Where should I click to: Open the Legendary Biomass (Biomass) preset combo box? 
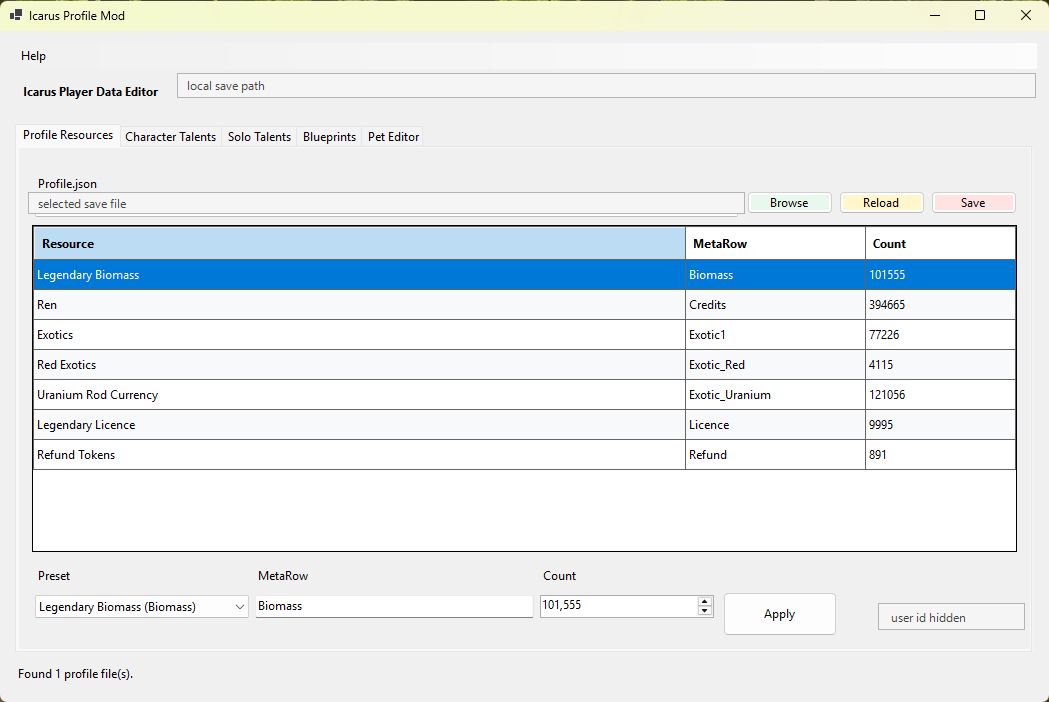(x=141, y=607)
